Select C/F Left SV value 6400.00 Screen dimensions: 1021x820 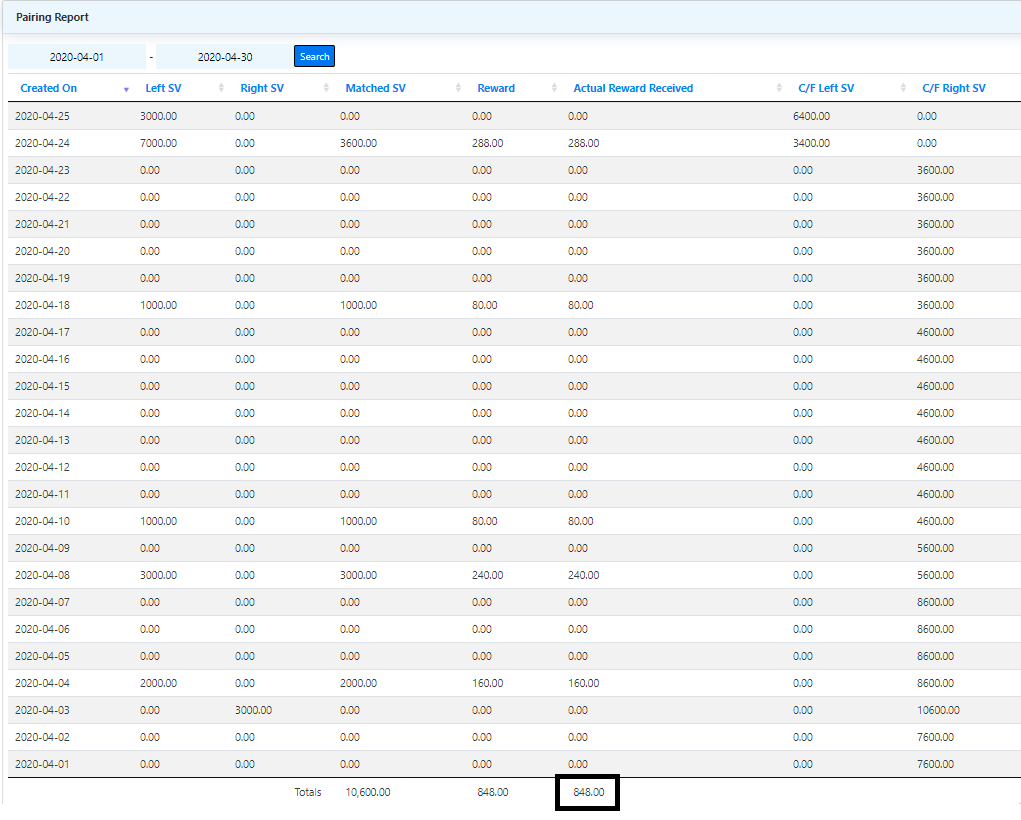click(x=811, y=116)
